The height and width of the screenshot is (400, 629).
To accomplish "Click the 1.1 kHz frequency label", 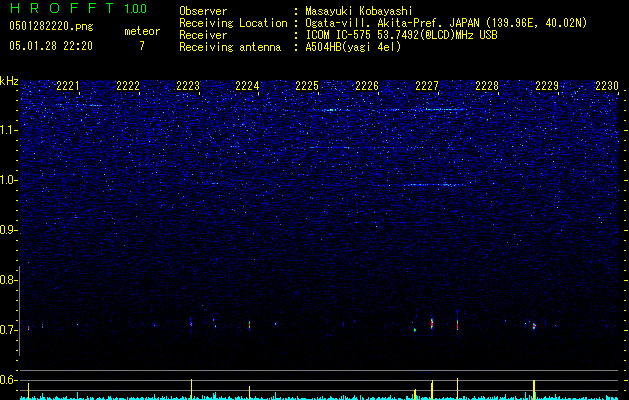I will coord(8,130).
